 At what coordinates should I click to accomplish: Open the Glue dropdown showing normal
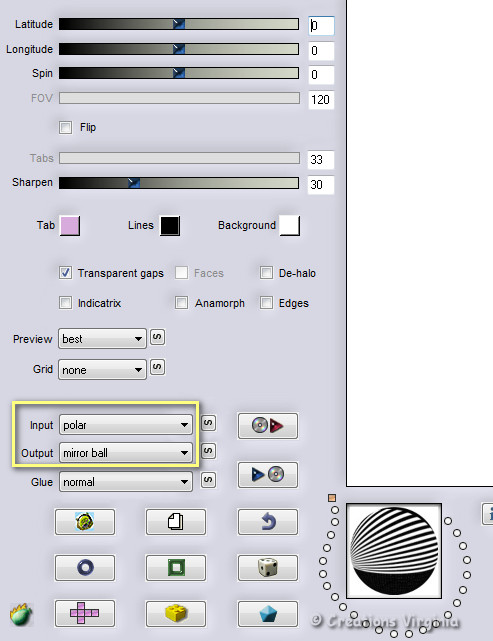pos(126,482)
